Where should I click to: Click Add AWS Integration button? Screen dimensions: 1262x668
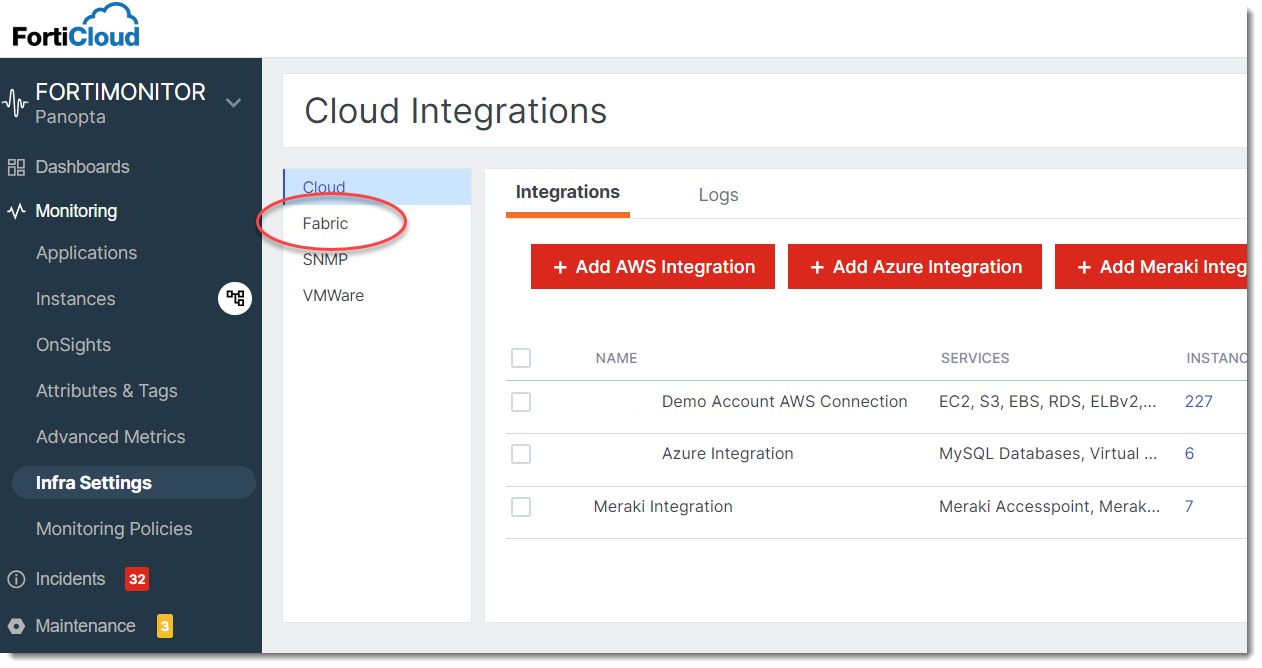(x=652, y=267)
